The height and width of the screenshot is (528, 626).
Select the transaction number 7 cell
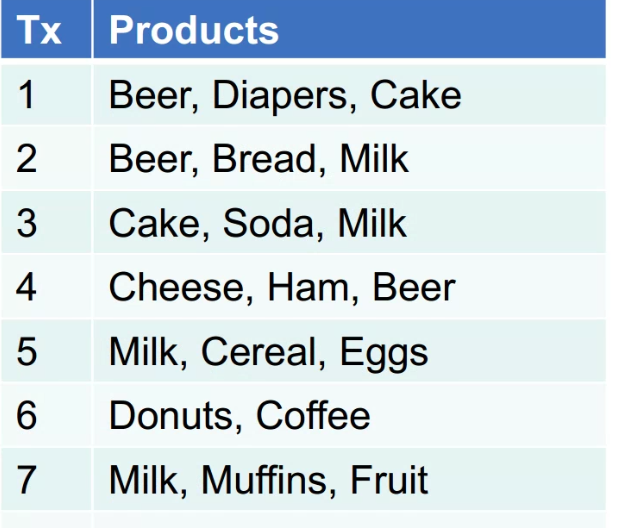point(27,479)
